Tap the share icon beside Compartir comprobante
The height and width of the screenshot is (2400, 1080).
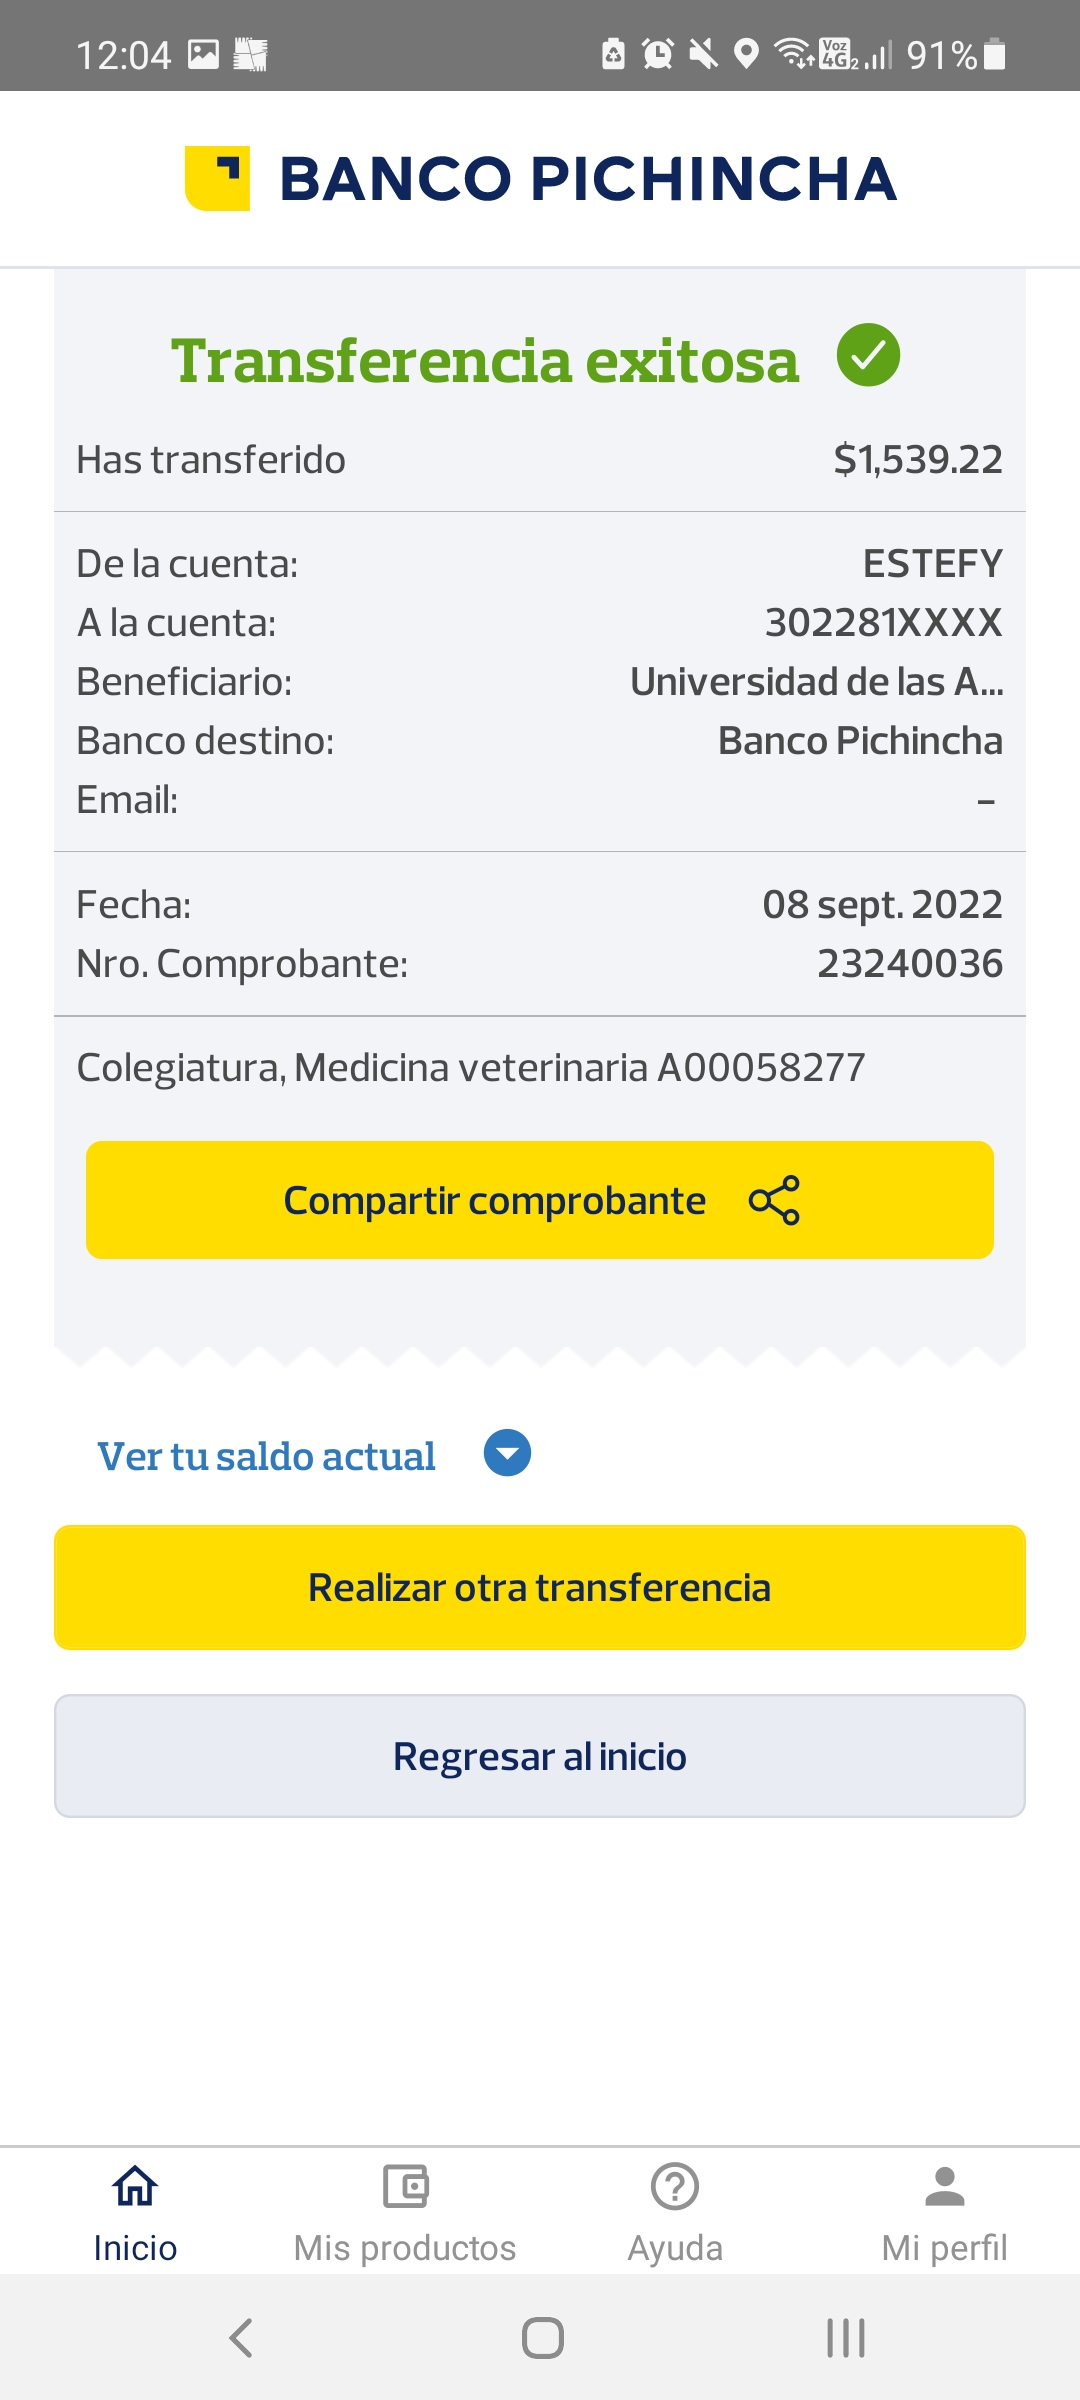(774, 1200)
